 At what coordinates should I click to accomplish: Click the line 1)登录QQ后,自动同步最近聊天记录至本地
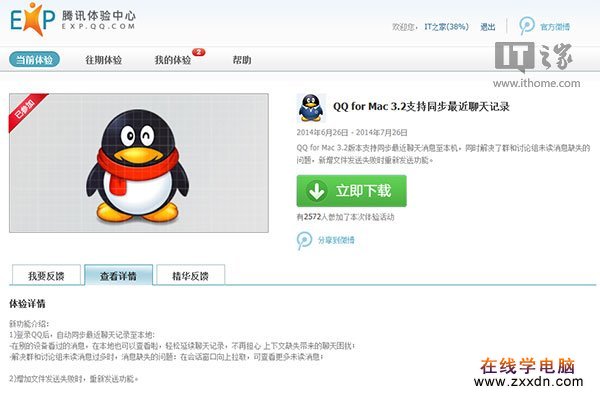[x=82, y=335]
